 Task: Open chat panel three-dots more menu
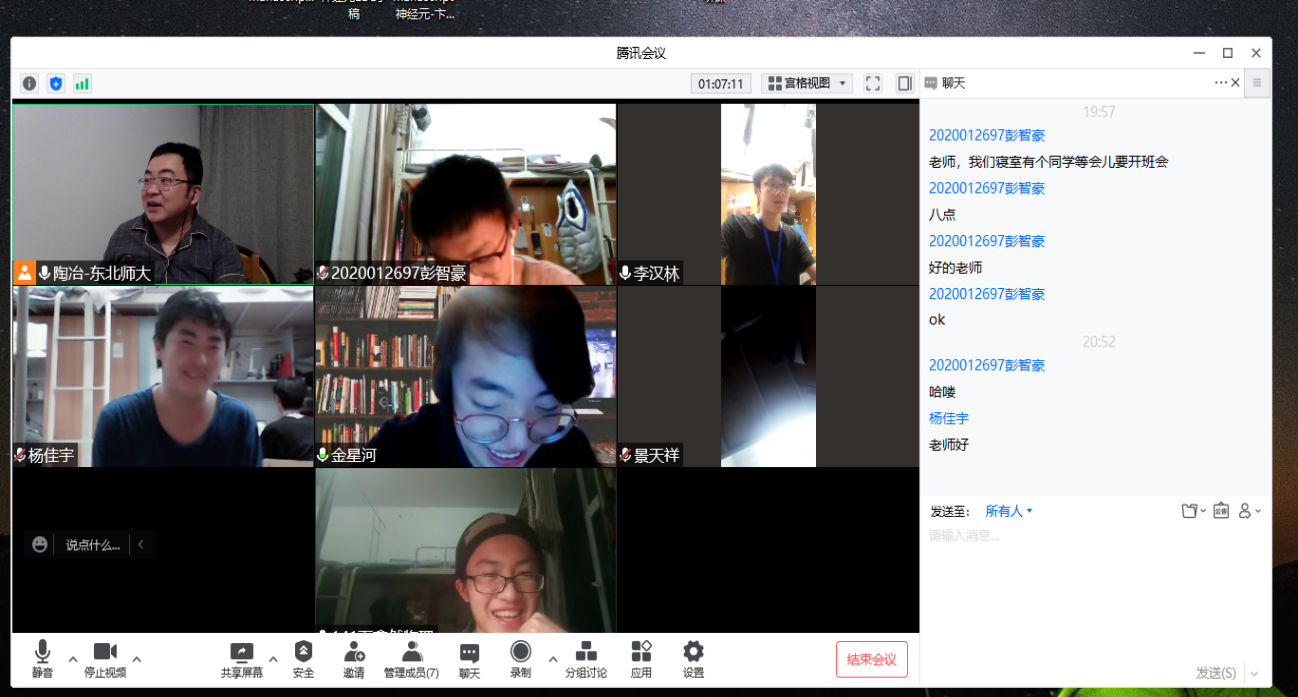pyautogui.click(x=1220, y=83)
